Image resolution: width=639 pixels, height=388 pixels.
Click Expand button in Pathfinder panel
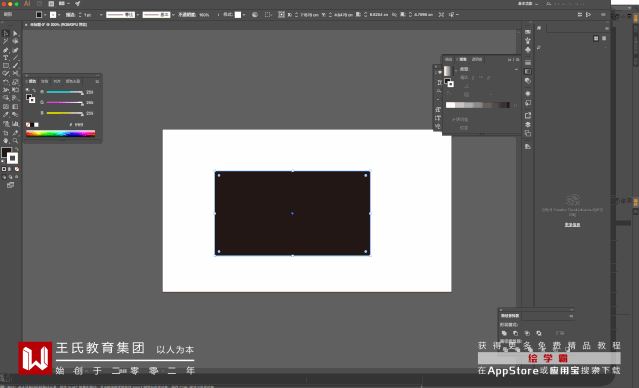pos(560,333)
